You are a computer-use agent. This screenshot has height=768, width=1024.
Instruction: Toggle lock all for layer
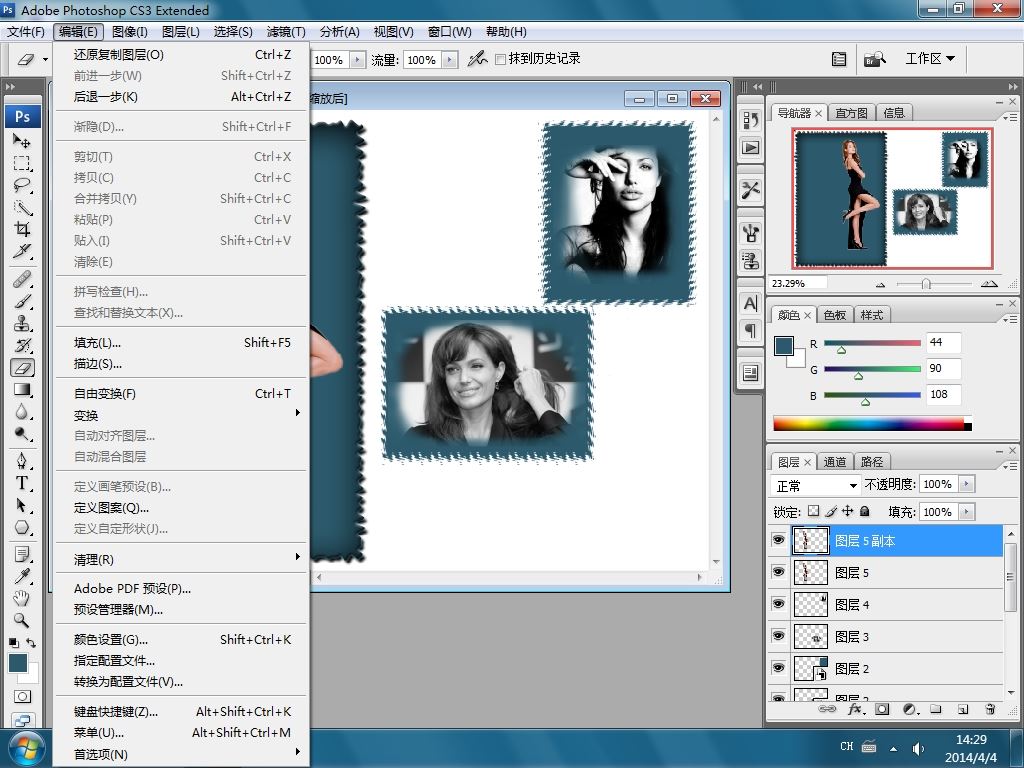(865, 511)
